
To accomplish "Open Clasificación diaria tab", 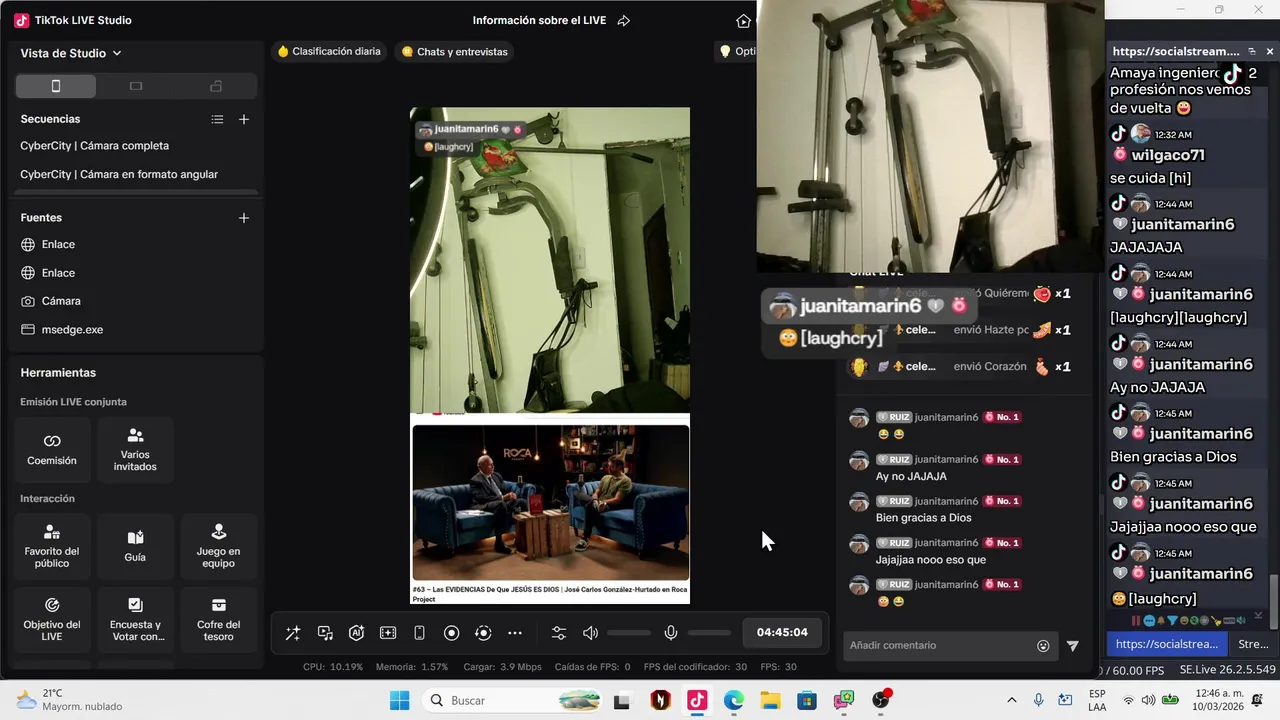I will pos(329,51).
